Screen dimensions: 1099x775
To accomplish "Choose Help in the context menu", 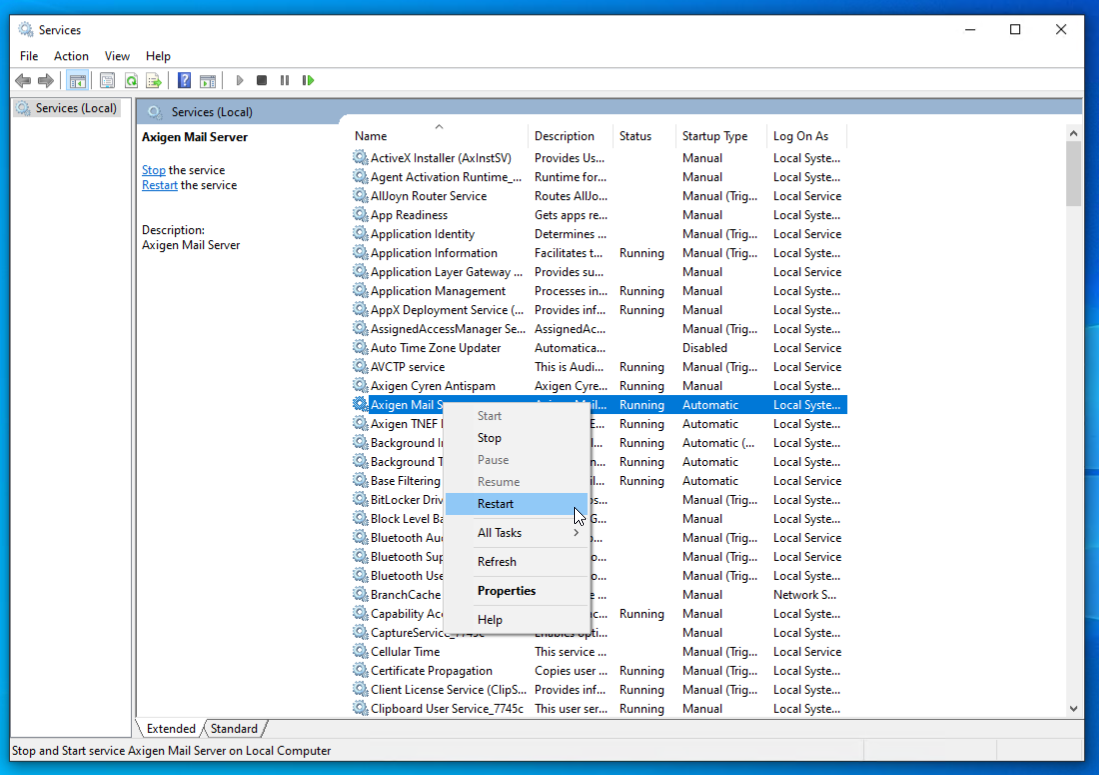I will pos(516,619).
